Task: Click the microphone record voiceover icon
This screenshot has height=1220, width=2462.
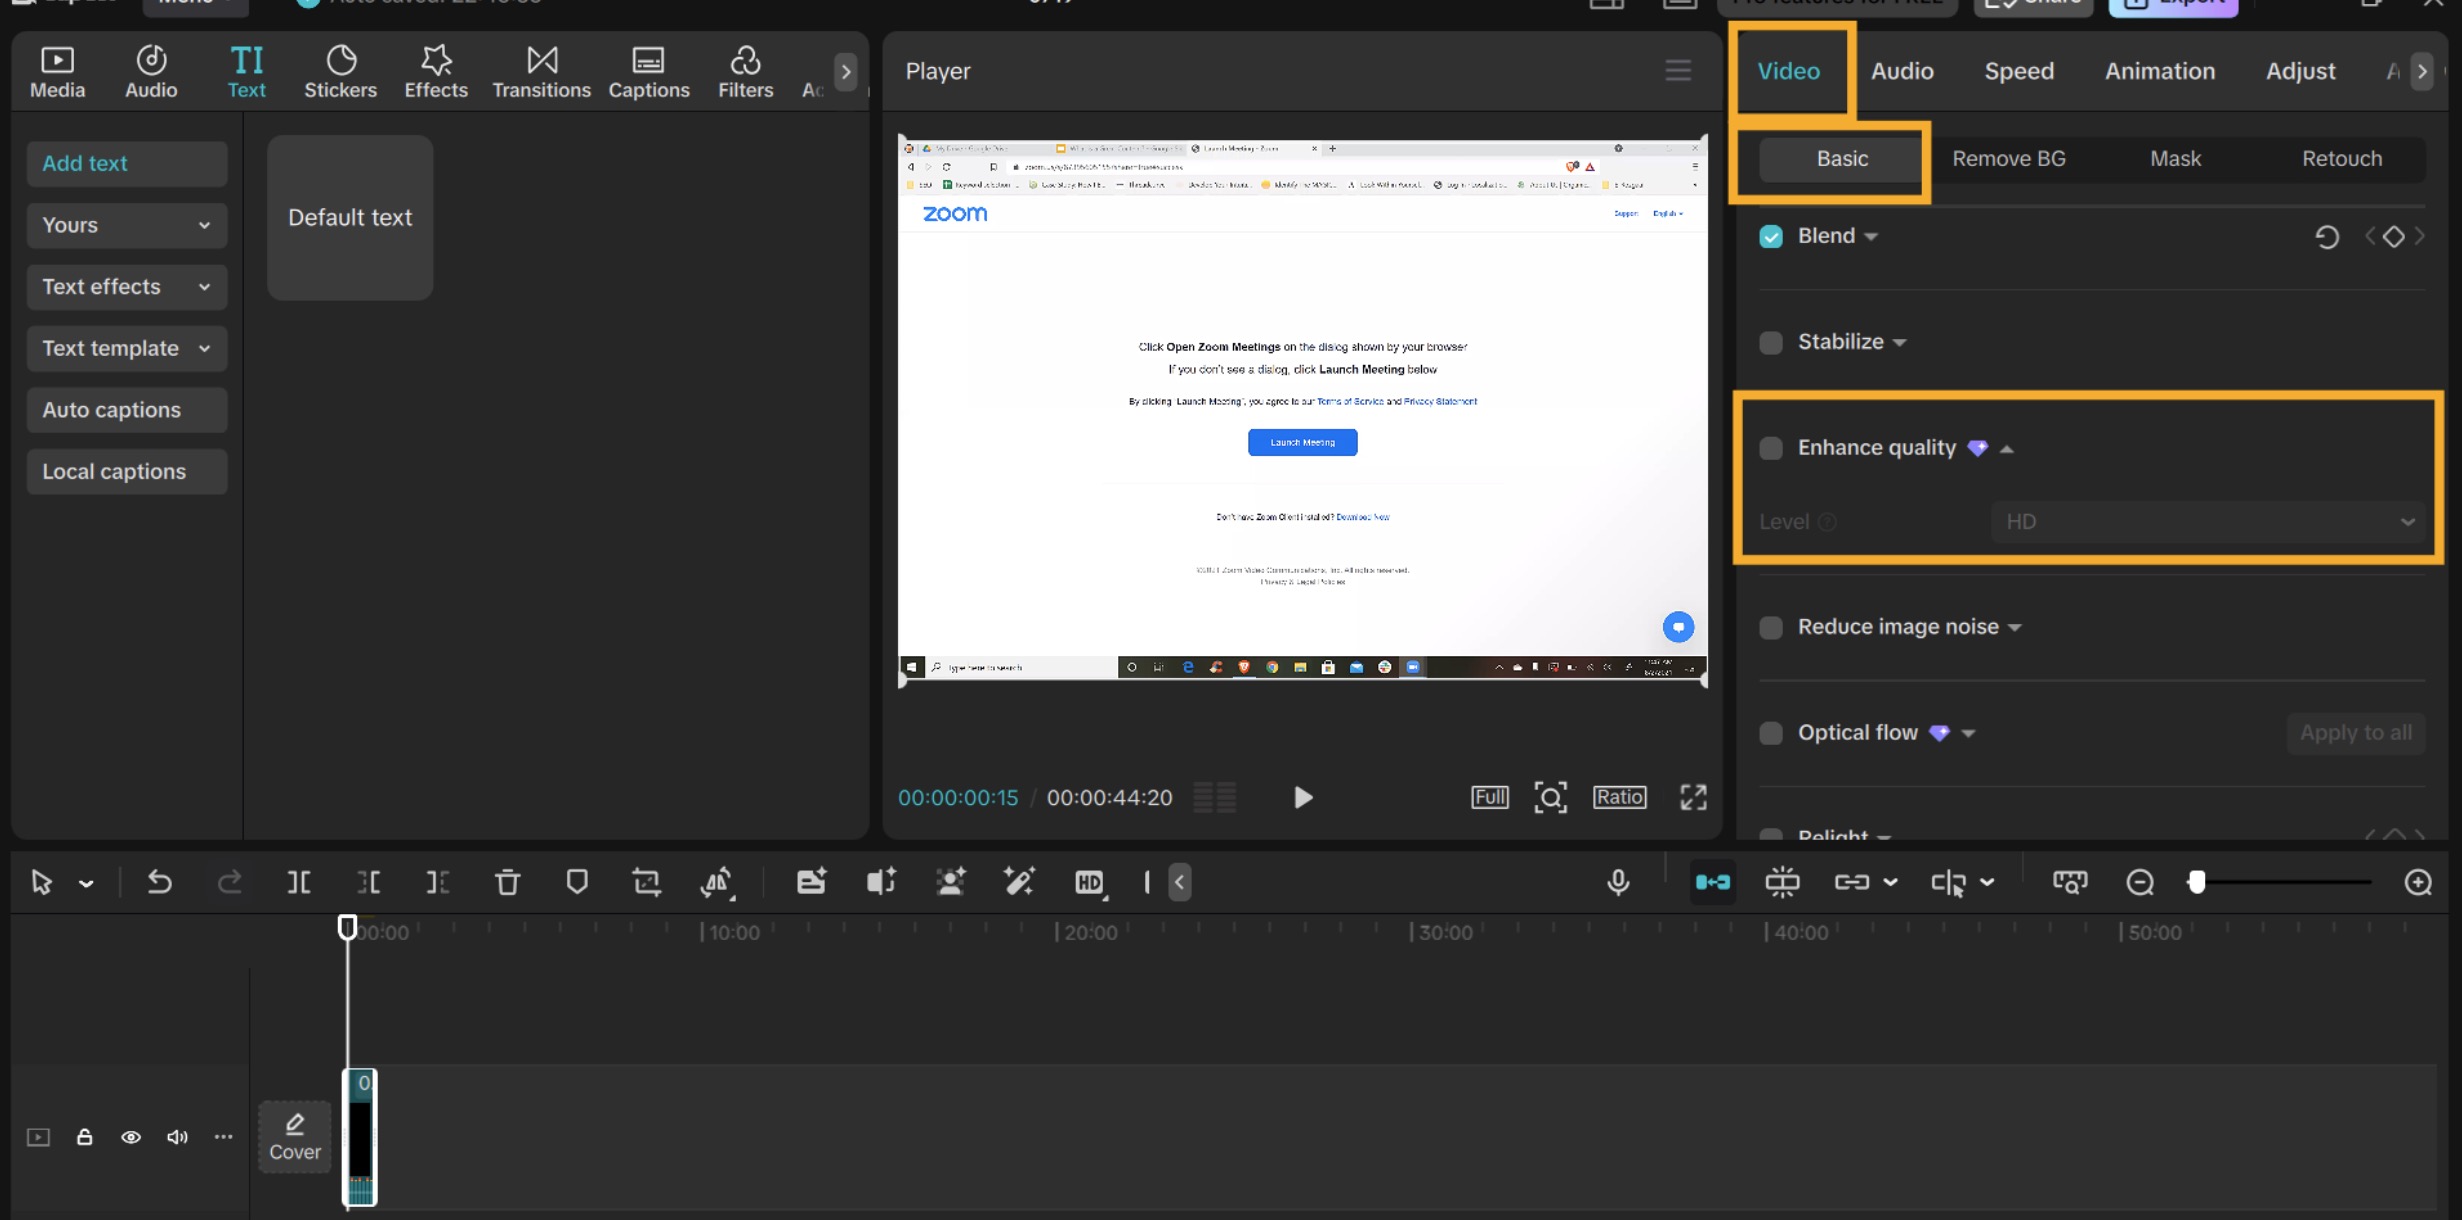Action: pos(1618,882)
